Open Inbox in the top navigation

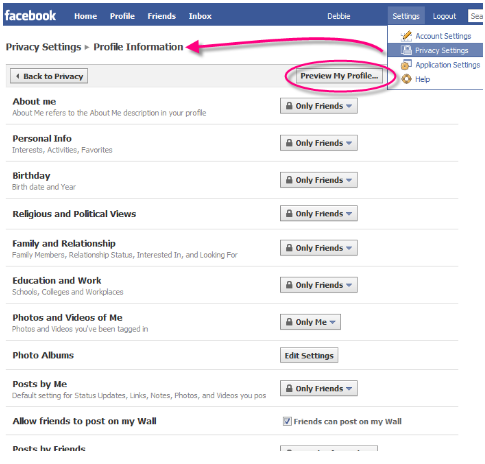pyautogui.click(x=200, y=16)
